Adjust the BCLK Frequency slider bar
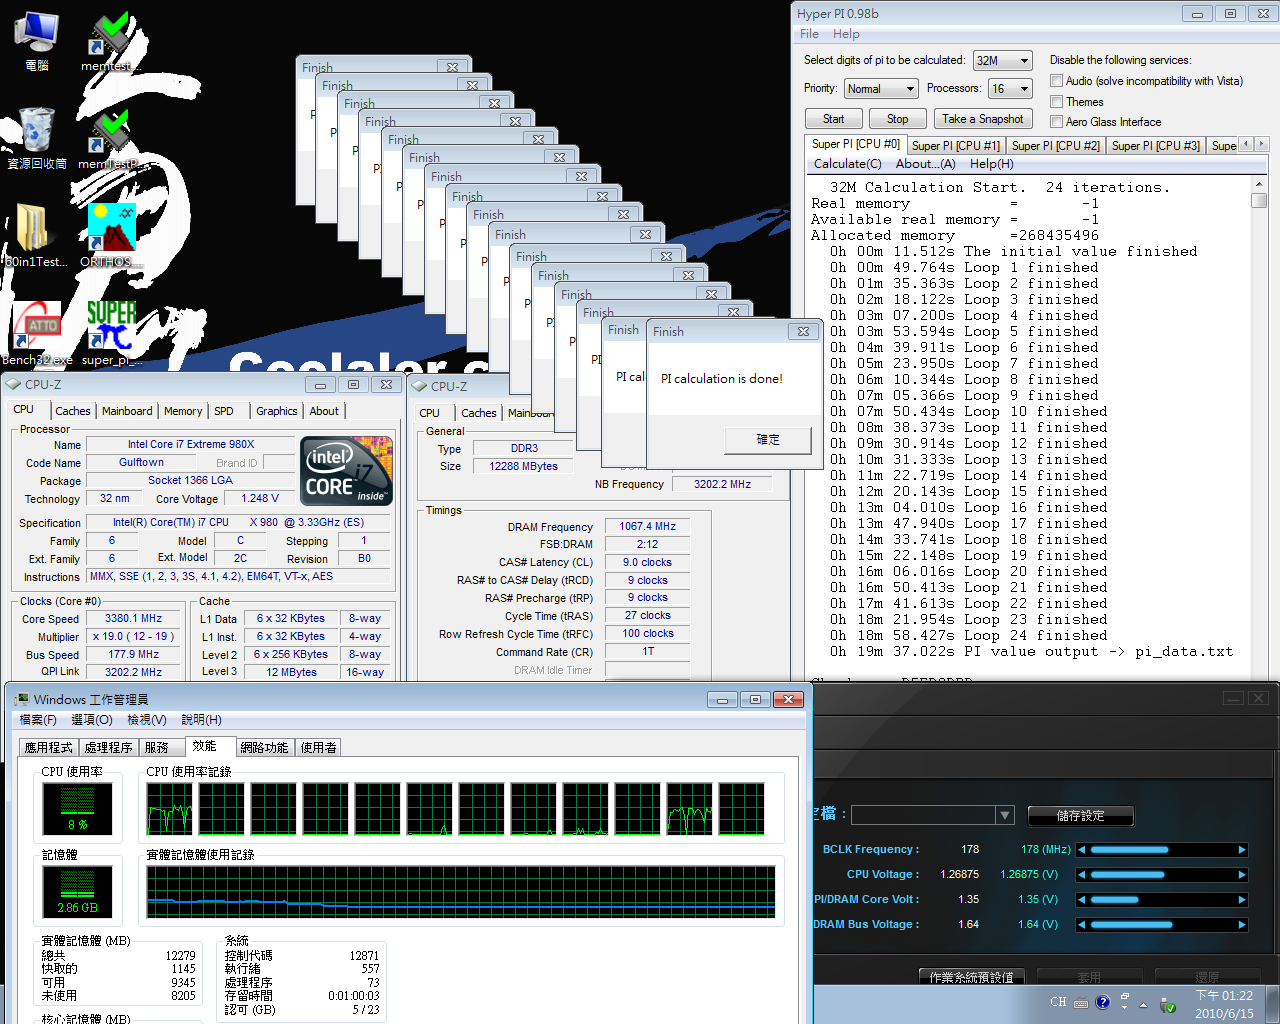Screen dimensions: 1280x1024 point(1162,850)
